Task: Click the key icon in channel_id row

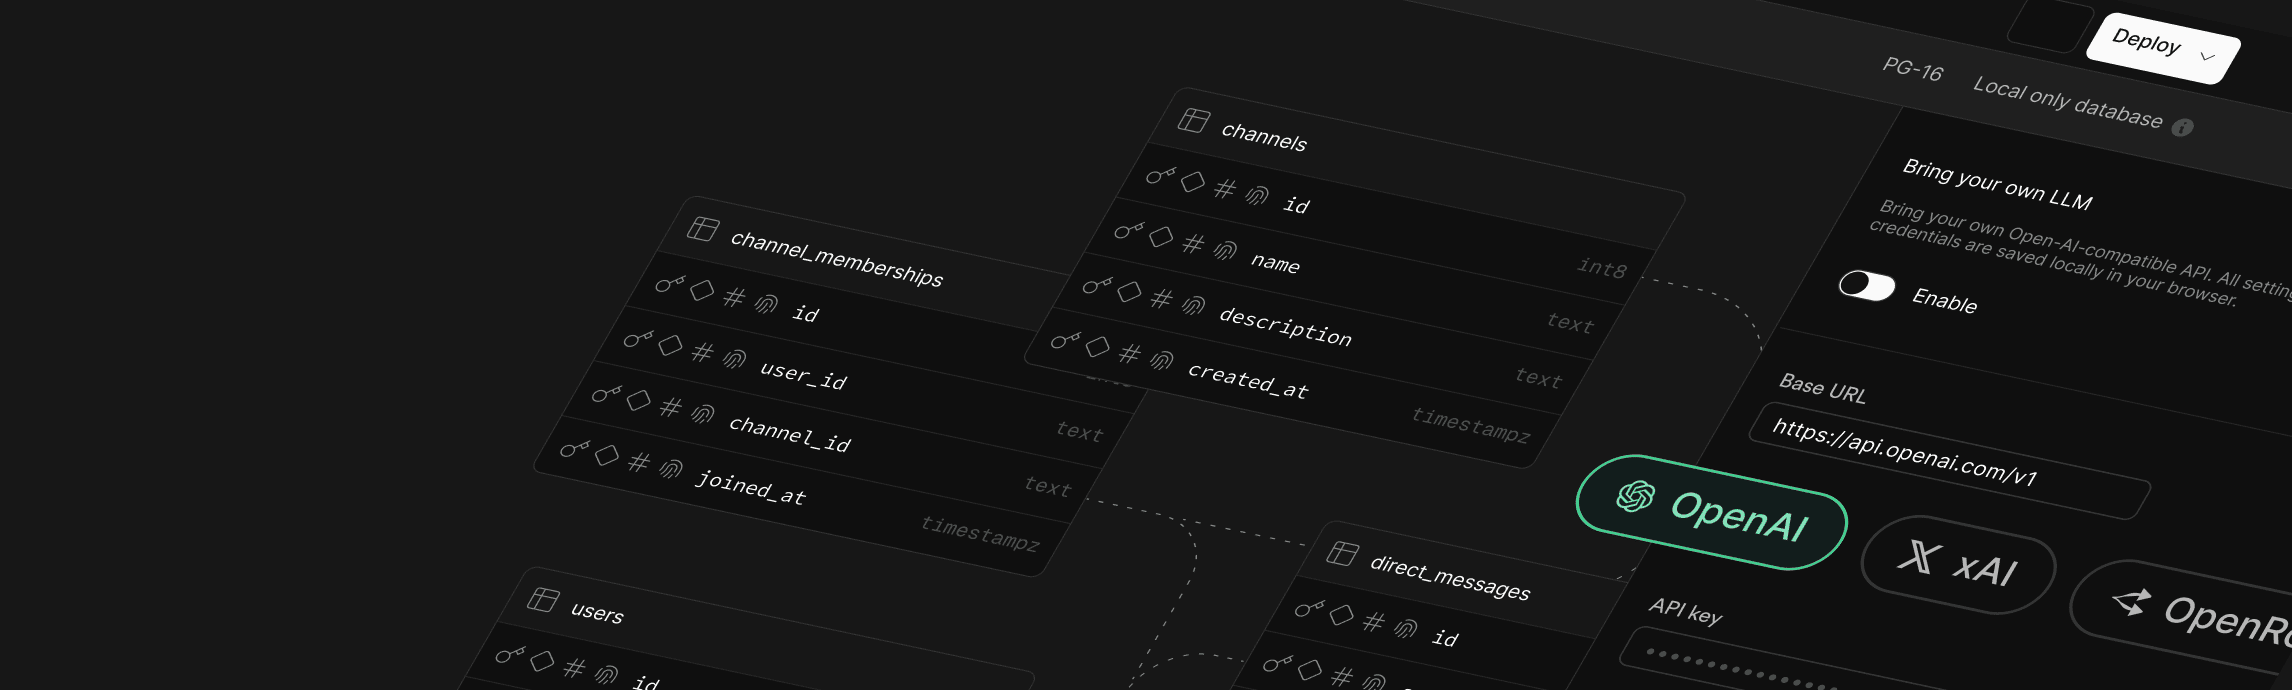Action: (606, 394)
